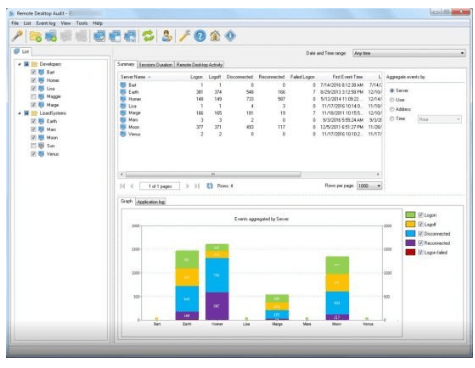Click the red Logon failed legend swatch
The height and width of the screenshot is (368, 475).
click(x=410, y=252)
